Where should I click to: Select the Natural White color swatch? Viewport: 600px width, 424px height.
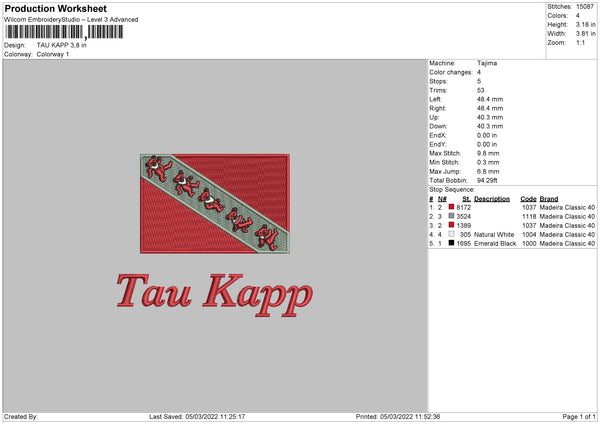click(x=451, y=234)
